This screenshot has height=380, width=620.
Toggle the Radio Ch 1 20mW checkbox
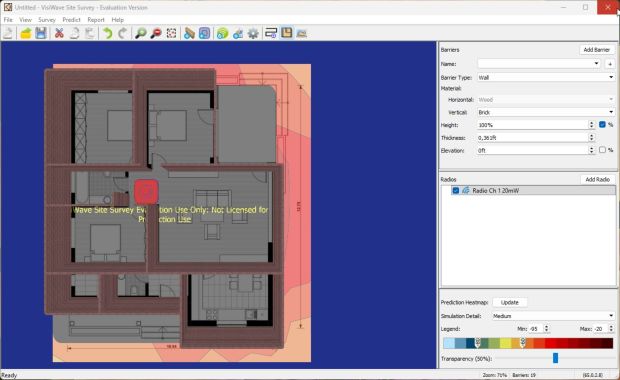tap(456, 190)
